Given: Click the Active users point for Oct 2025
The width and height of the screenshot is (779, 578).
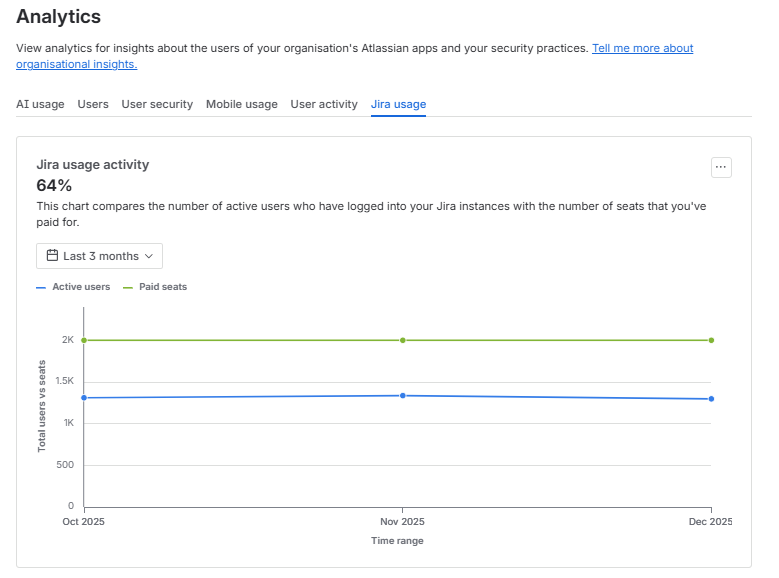Looking at the screenshot, I should point(84,398).
